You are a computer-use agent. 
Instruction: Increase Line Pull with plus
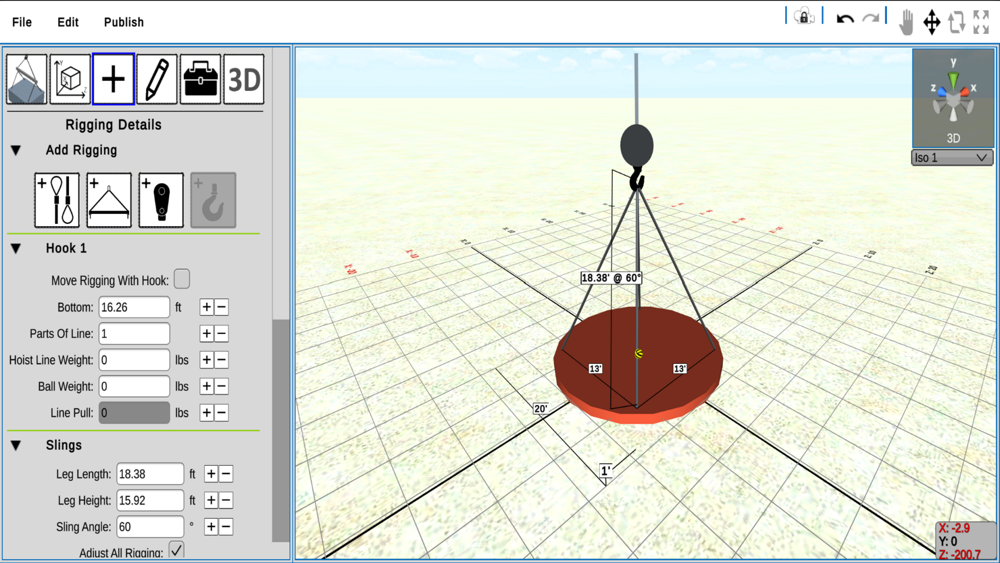click(207, 413)
